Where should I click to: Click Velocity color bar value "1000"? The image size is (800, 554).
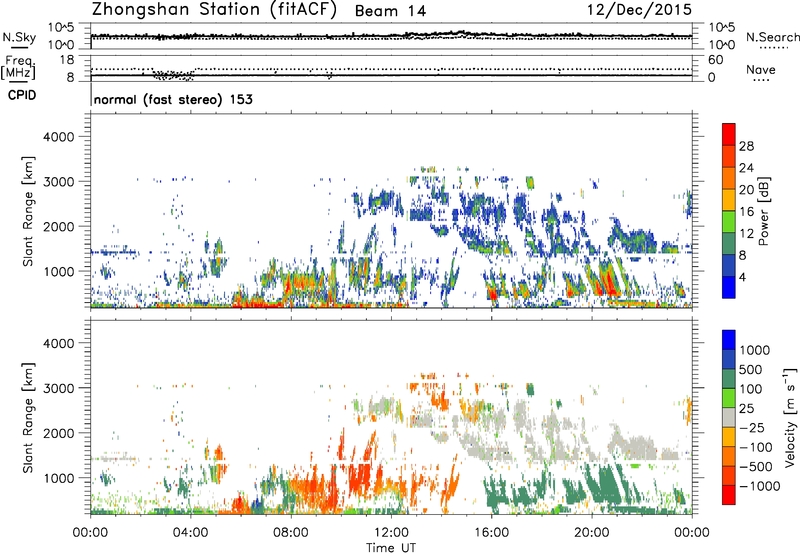(755, 350)
